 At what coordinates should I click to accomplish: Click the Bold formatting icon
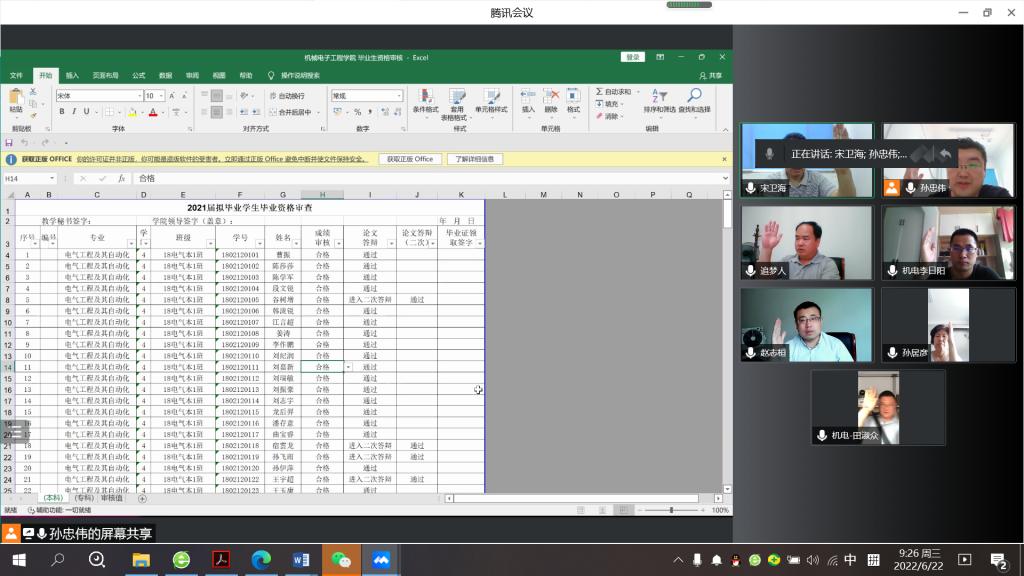[x=62, y=112]
